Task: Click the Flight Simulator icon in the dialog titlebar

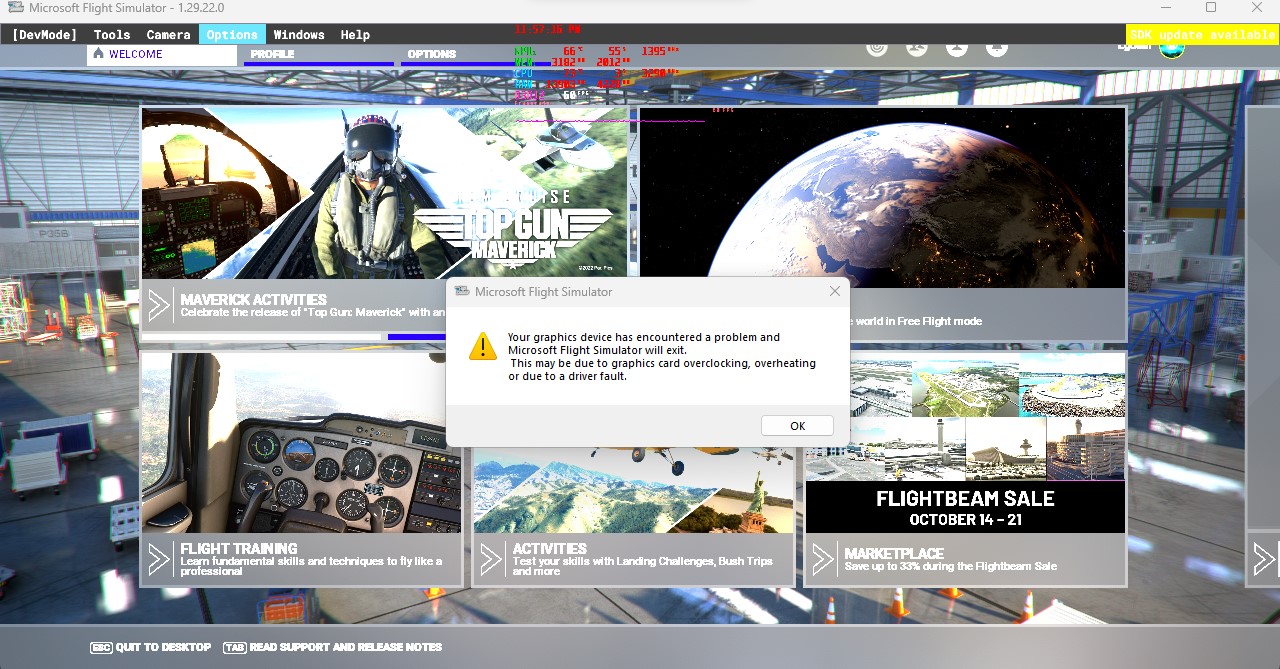Action: click(x=461, y=291)
